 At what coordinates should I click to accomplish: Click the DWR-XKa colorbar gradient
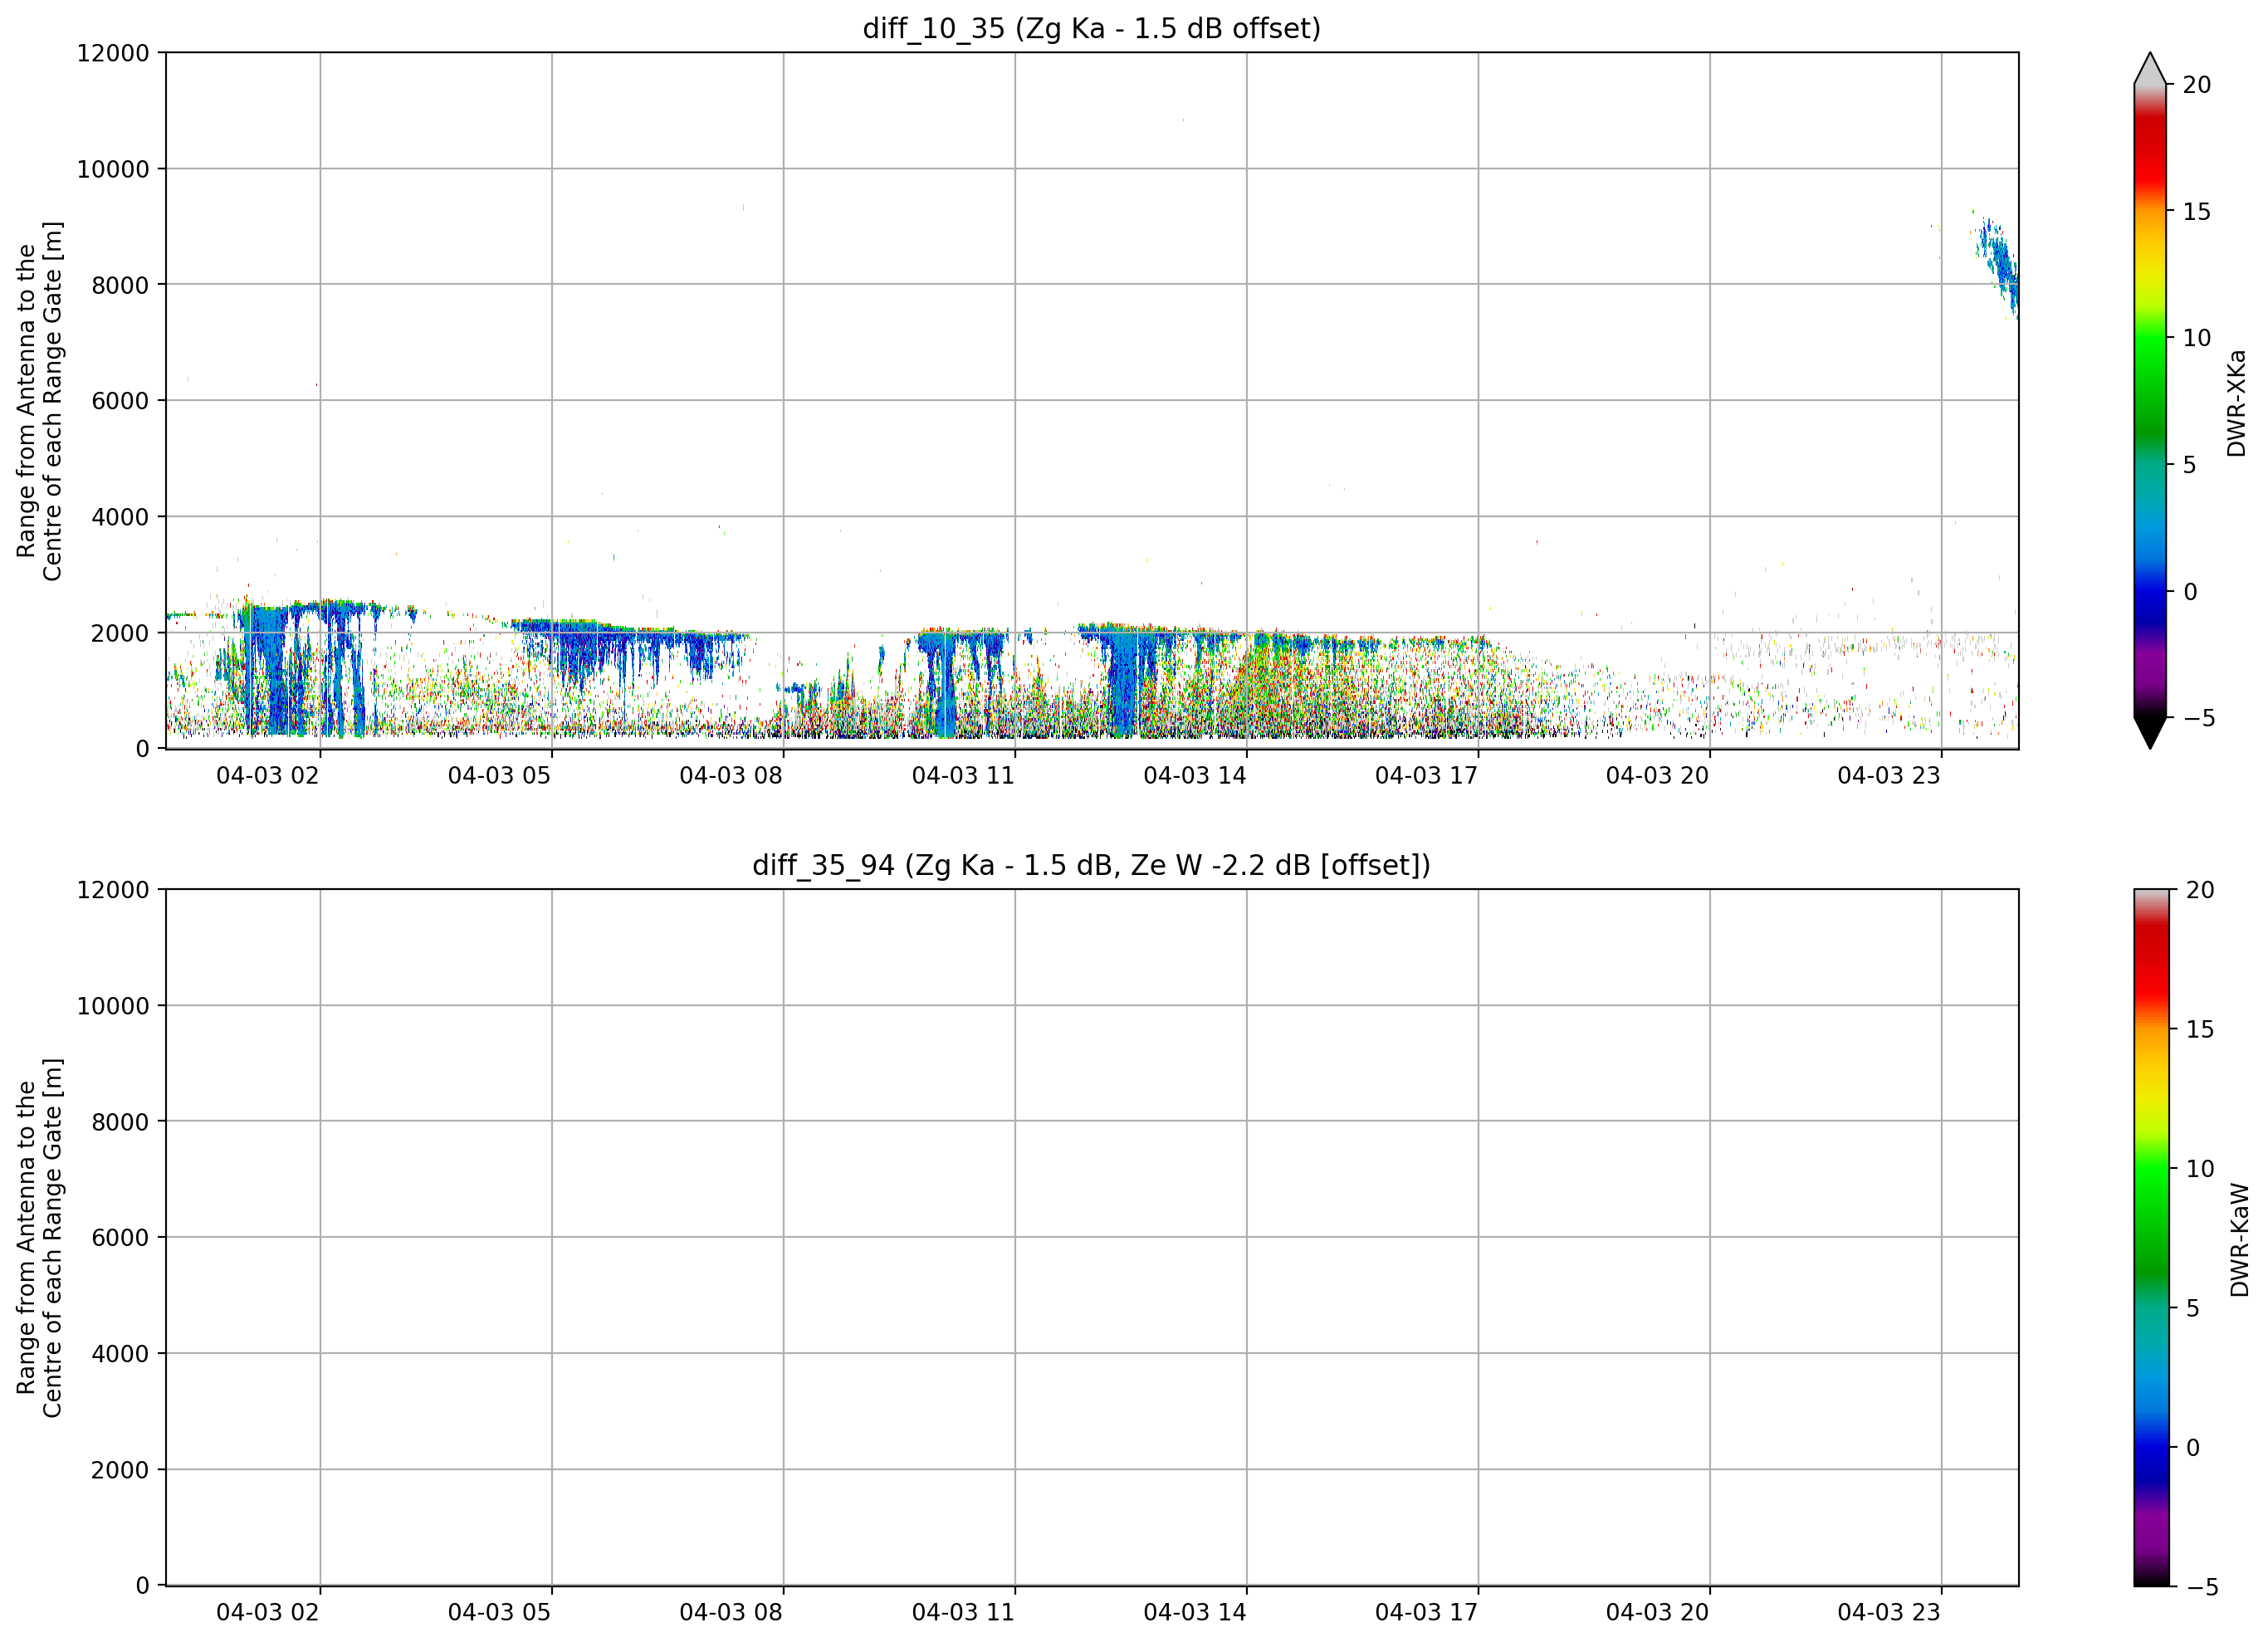coord(2150,401)
